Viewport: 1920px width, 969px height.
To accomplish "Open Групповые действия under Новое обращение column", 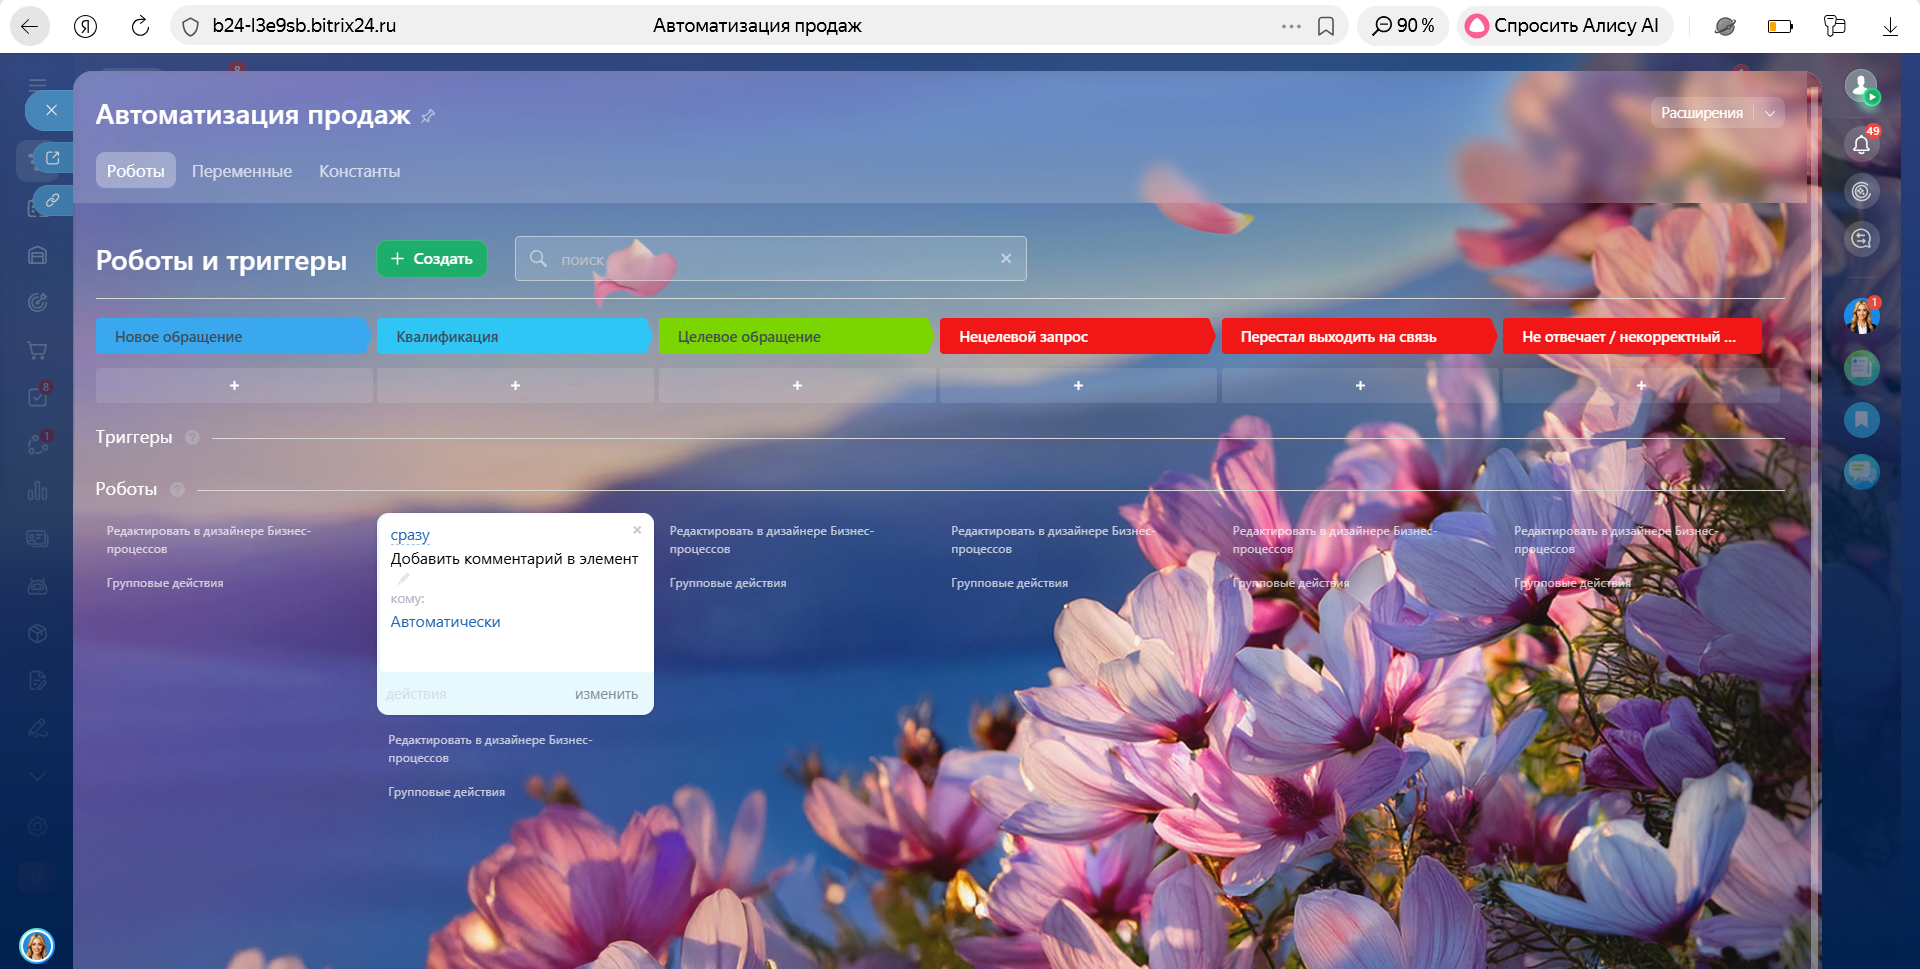I will [165, 583].
